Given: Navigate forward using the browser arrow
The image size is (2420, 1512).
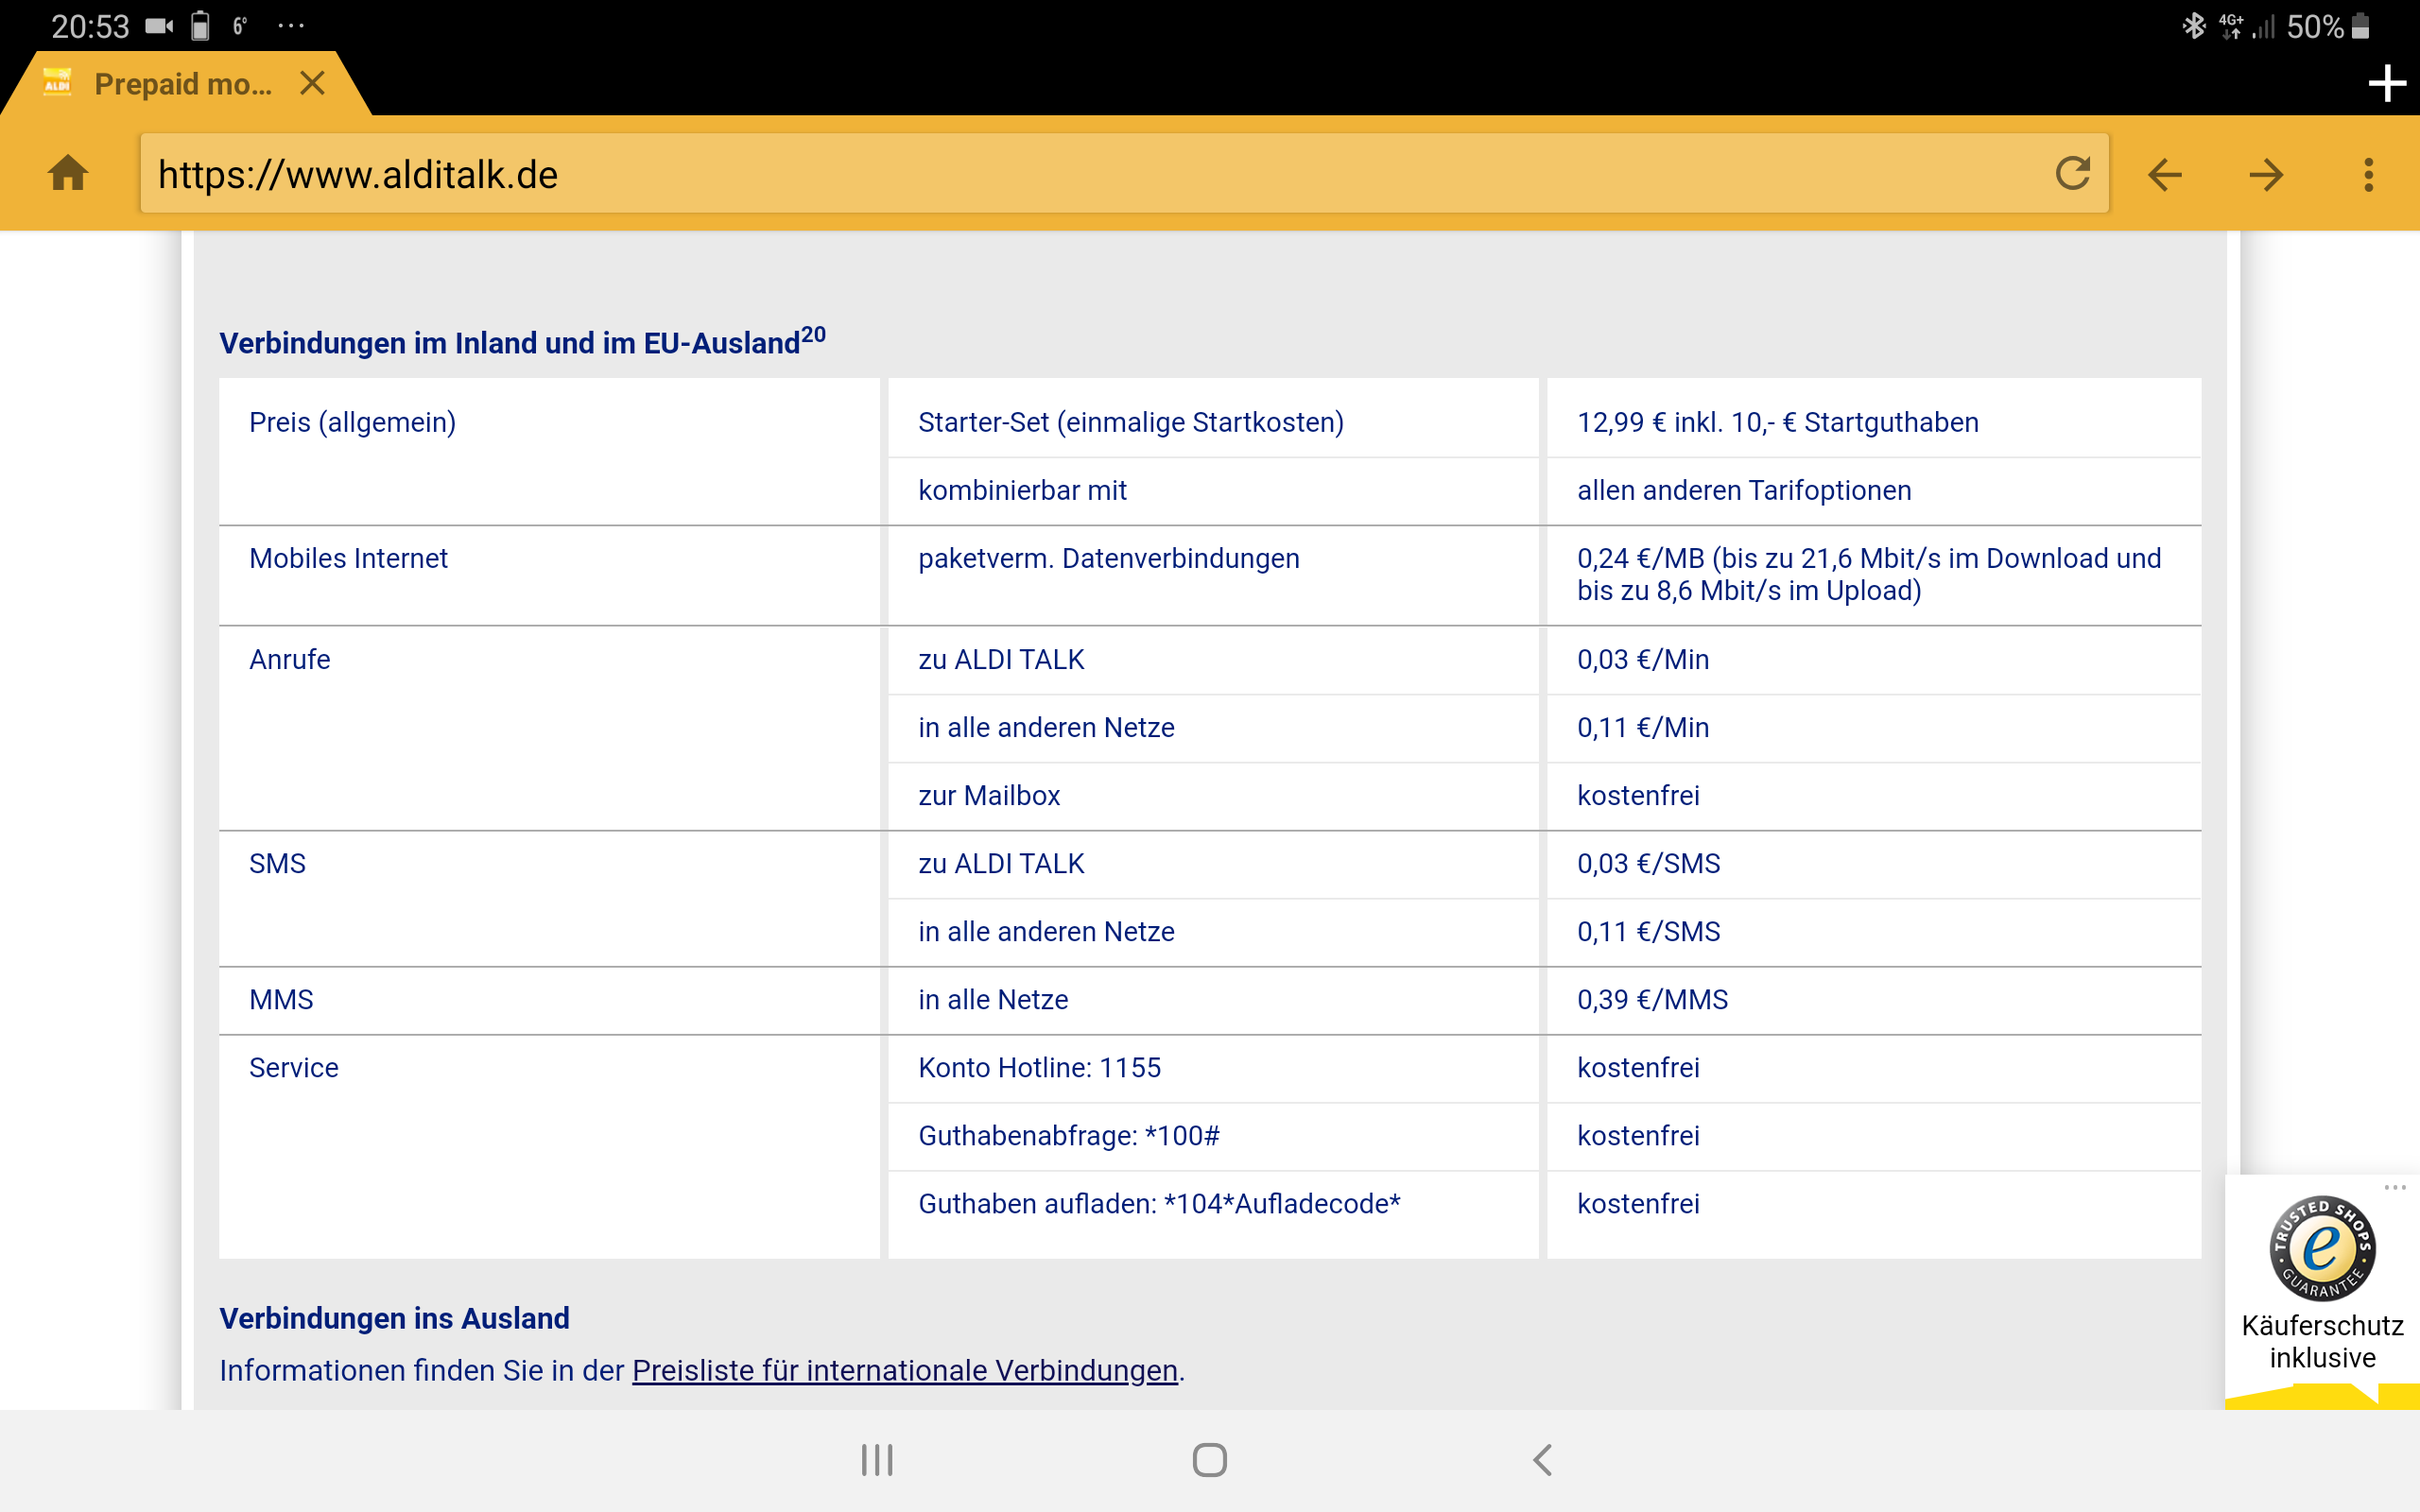Looking at the screenshot, I should click(x=2266, y=174).
